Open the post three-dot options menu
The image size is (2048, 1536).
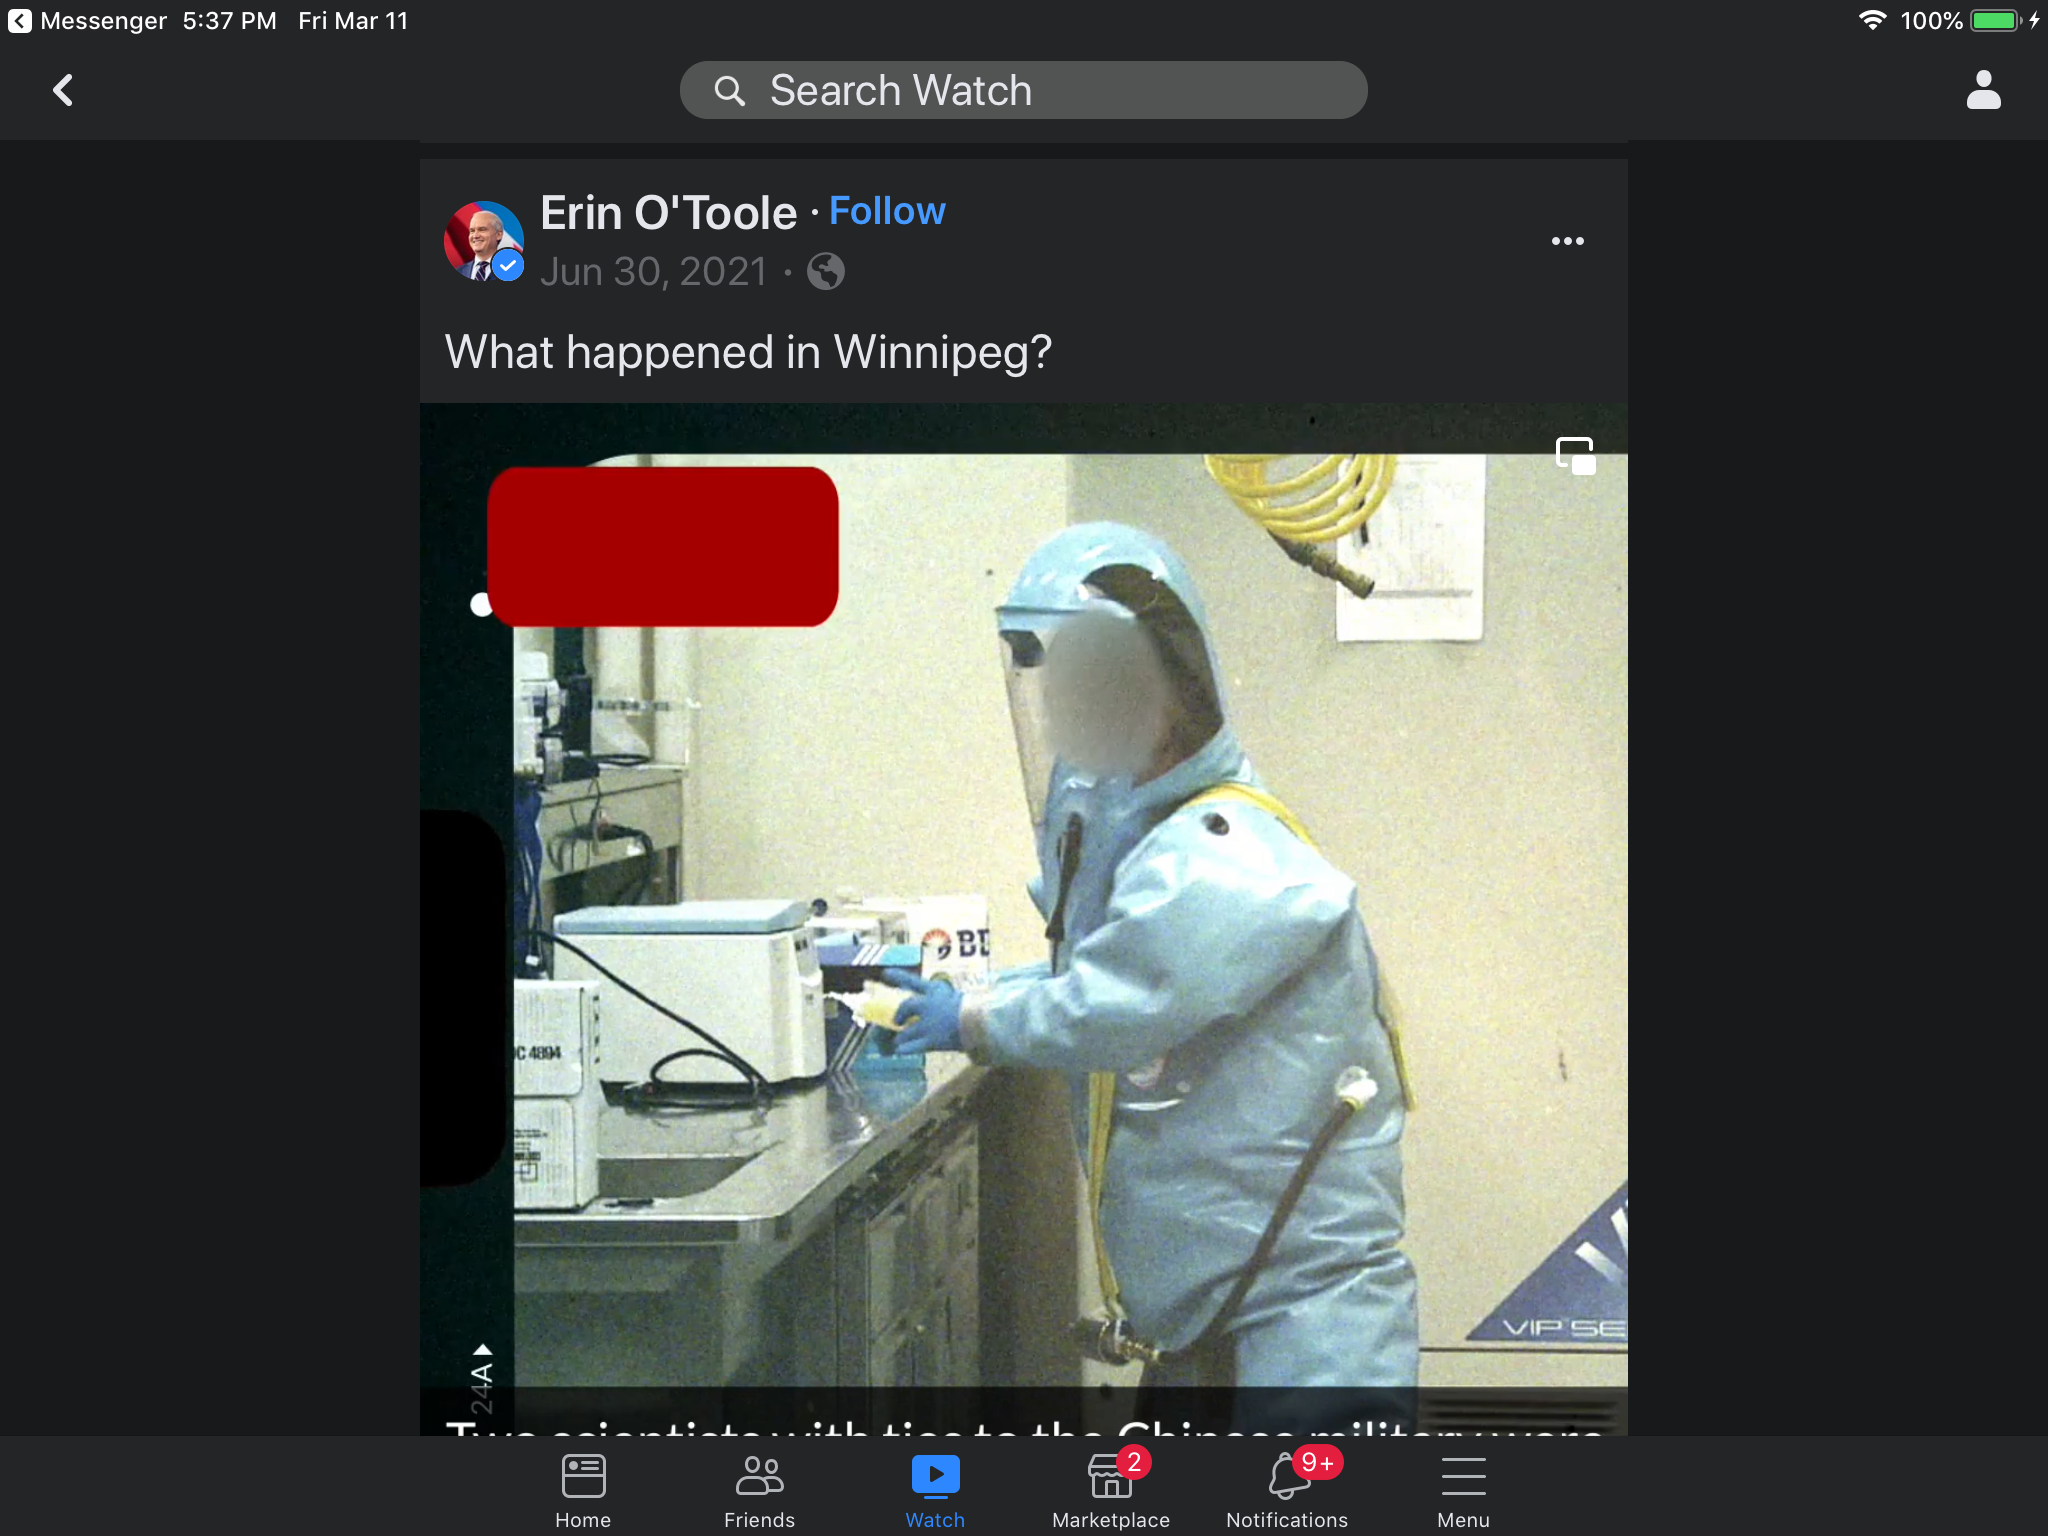tap(1567, 241)
